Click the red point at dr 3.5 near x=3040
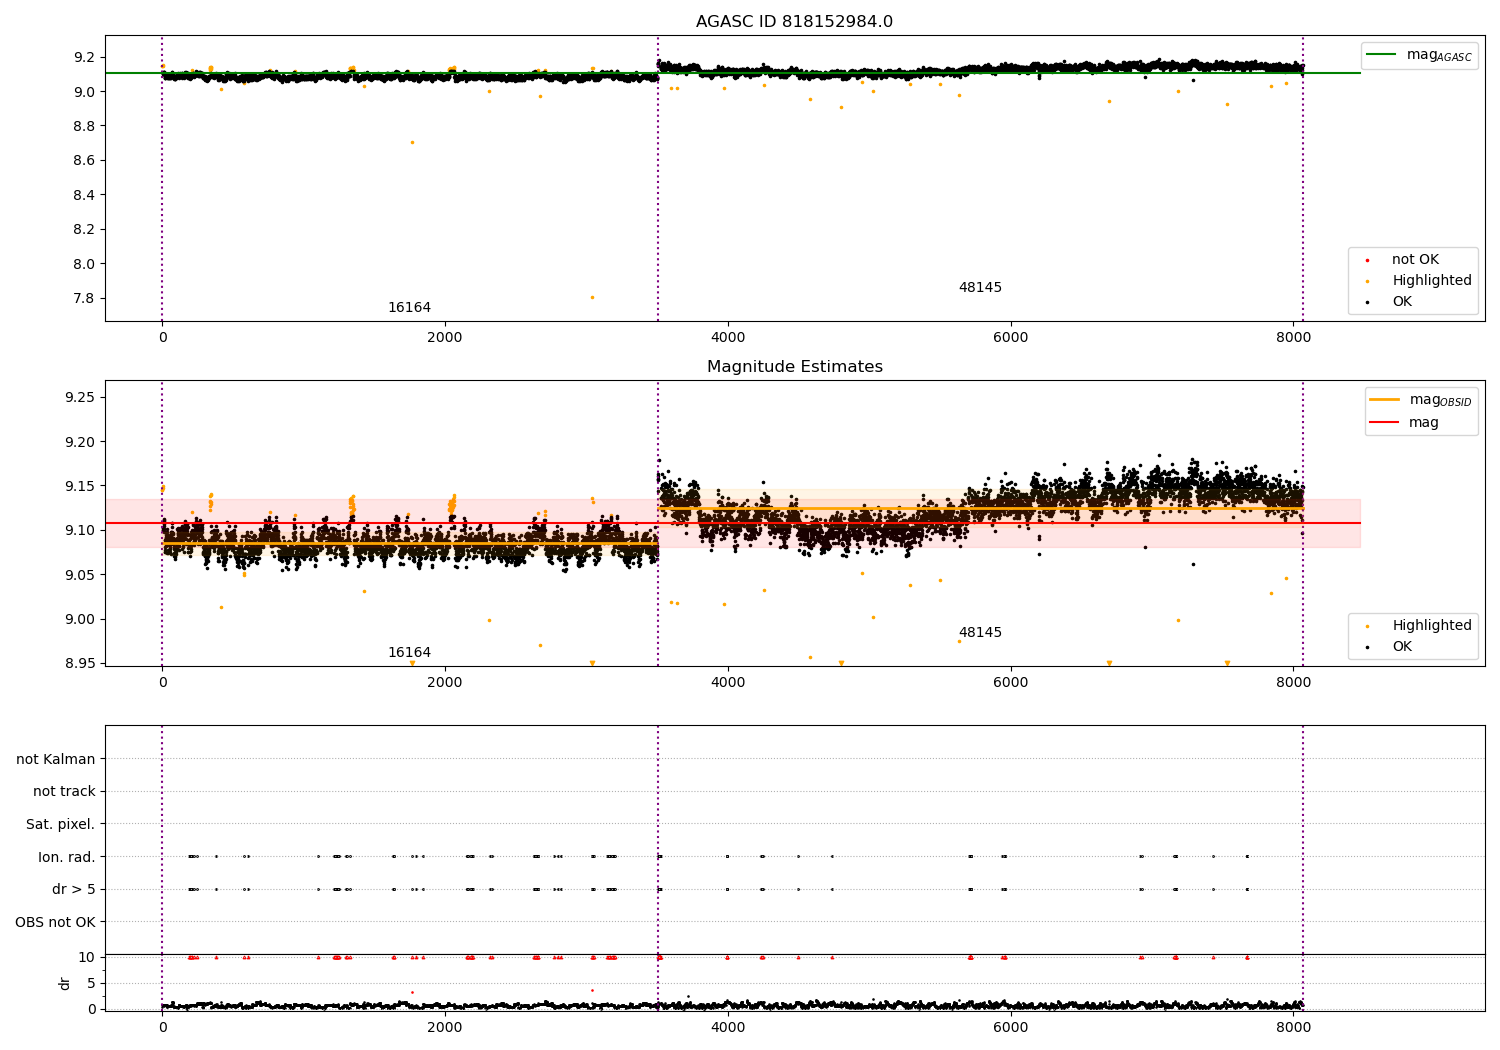The width and height of the screenshot is (1500, 1050). (592, 990)
